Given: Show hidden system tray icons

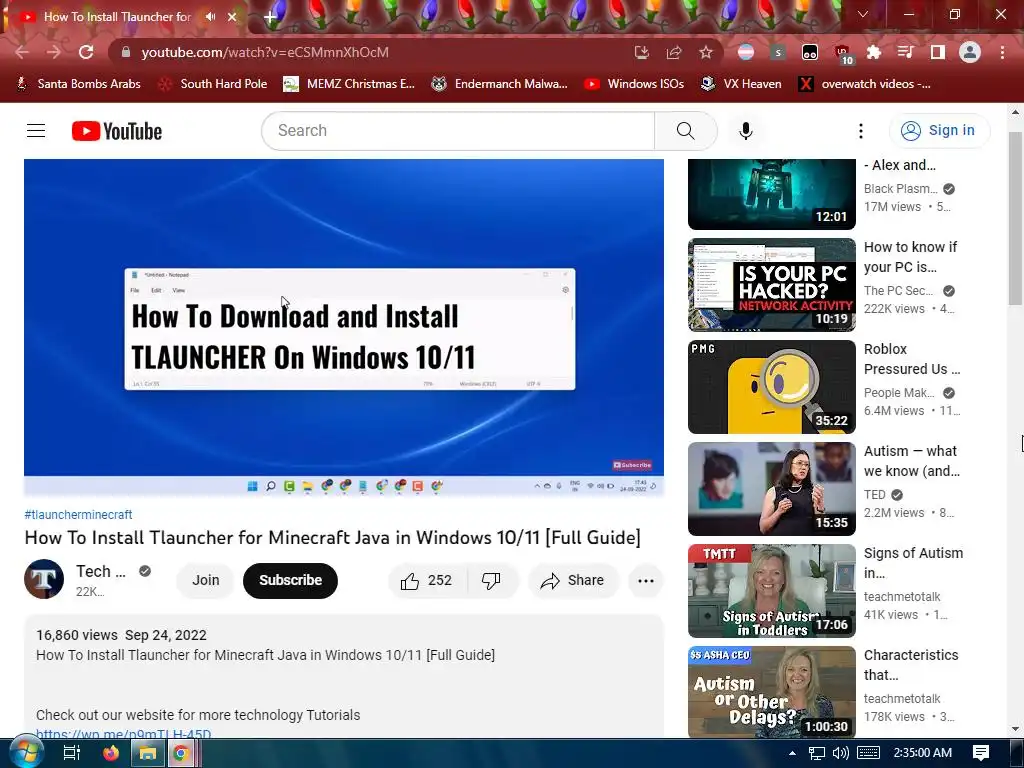Looking at the screenshot, I should click(x=792, y=753).
